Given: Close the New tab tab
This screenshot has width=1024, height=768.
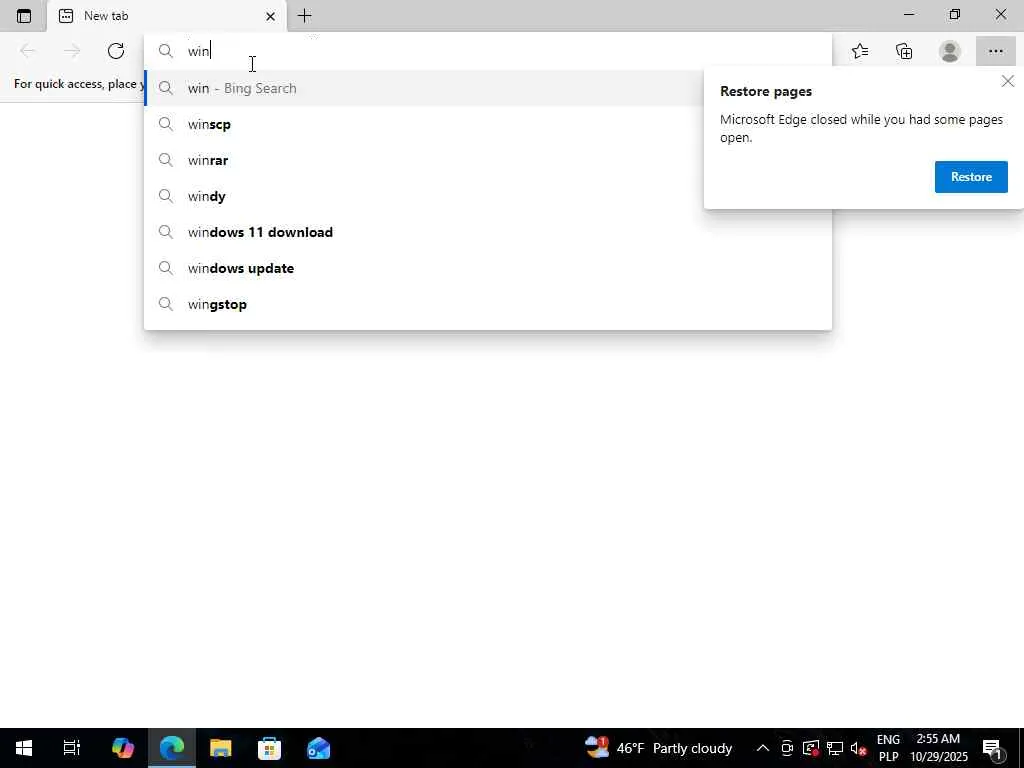Looking at the screenshot, I should pos(270,16).
